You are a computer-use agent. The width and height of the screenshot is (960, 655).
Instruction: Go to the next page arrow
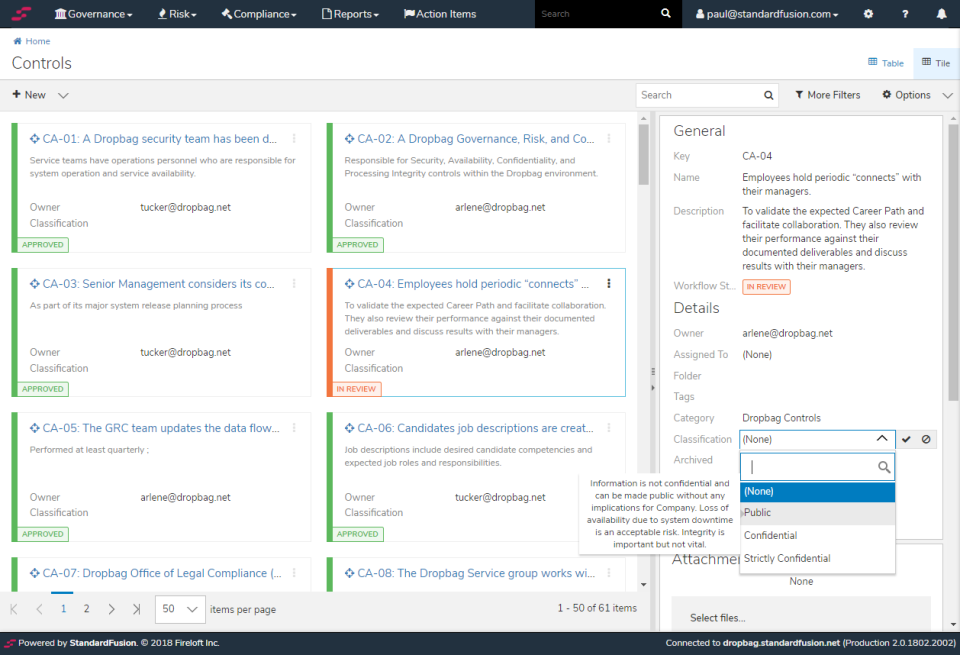point(111,608)
